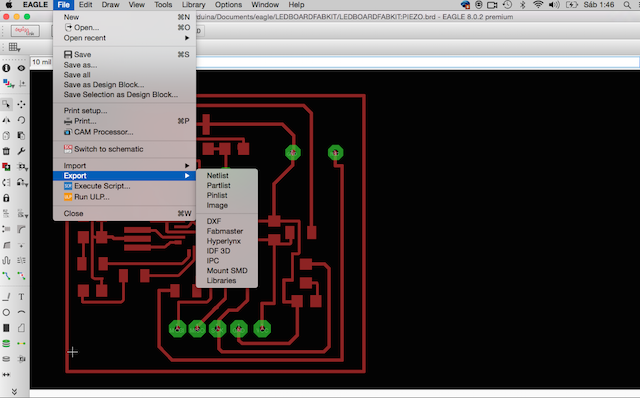Select the Info tool icon
The width and height of the screenshot is (640, 398).
(x=6, y=68)
